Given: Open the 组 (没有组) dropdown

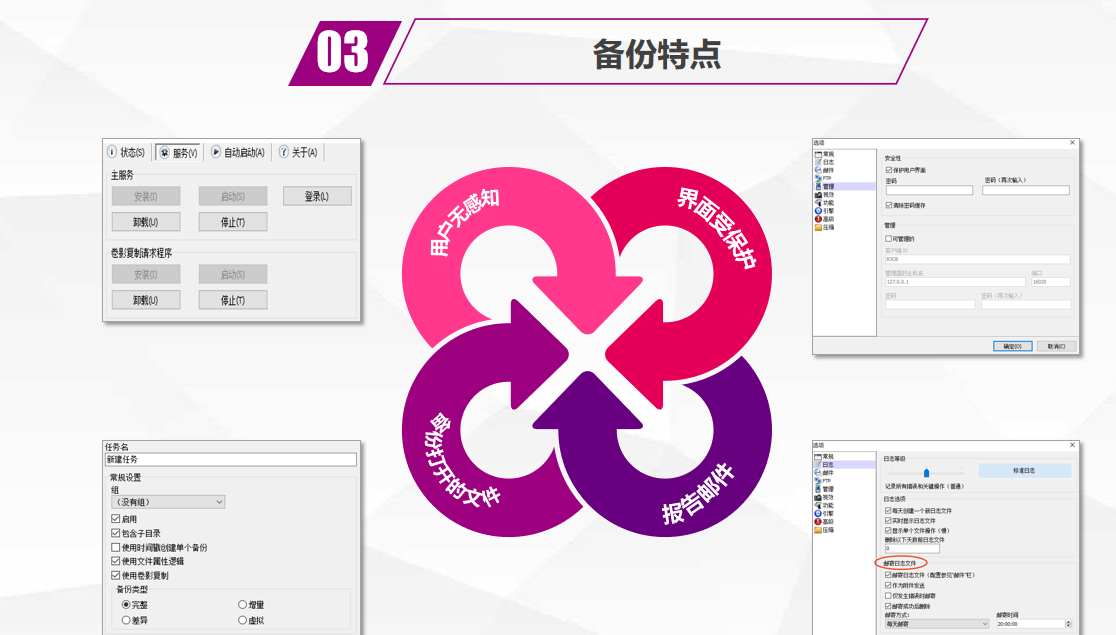Looking at the screenshot, I should (x=166, y=502).
